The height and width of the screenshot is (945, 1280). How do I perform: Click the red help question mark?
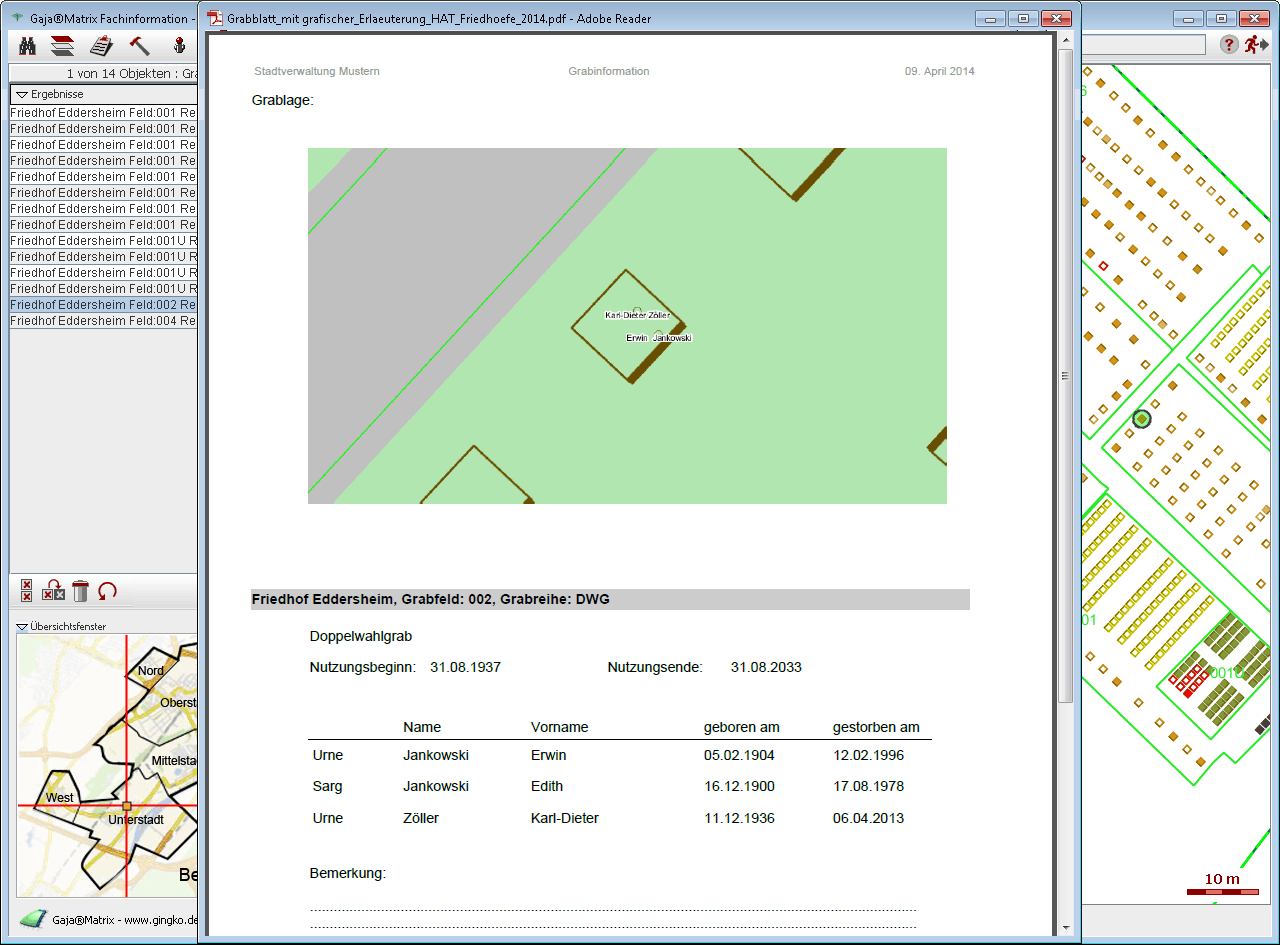1229,45
